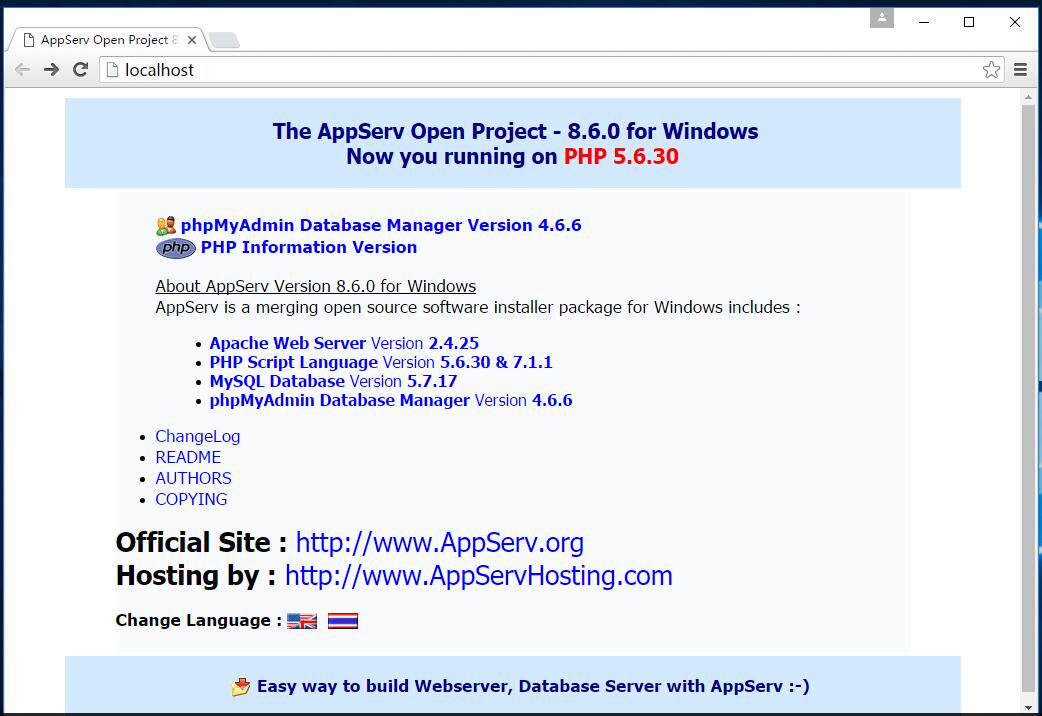Open the ChangeLog link
The height and width of the screenshot is (716, 1042).
197,436
